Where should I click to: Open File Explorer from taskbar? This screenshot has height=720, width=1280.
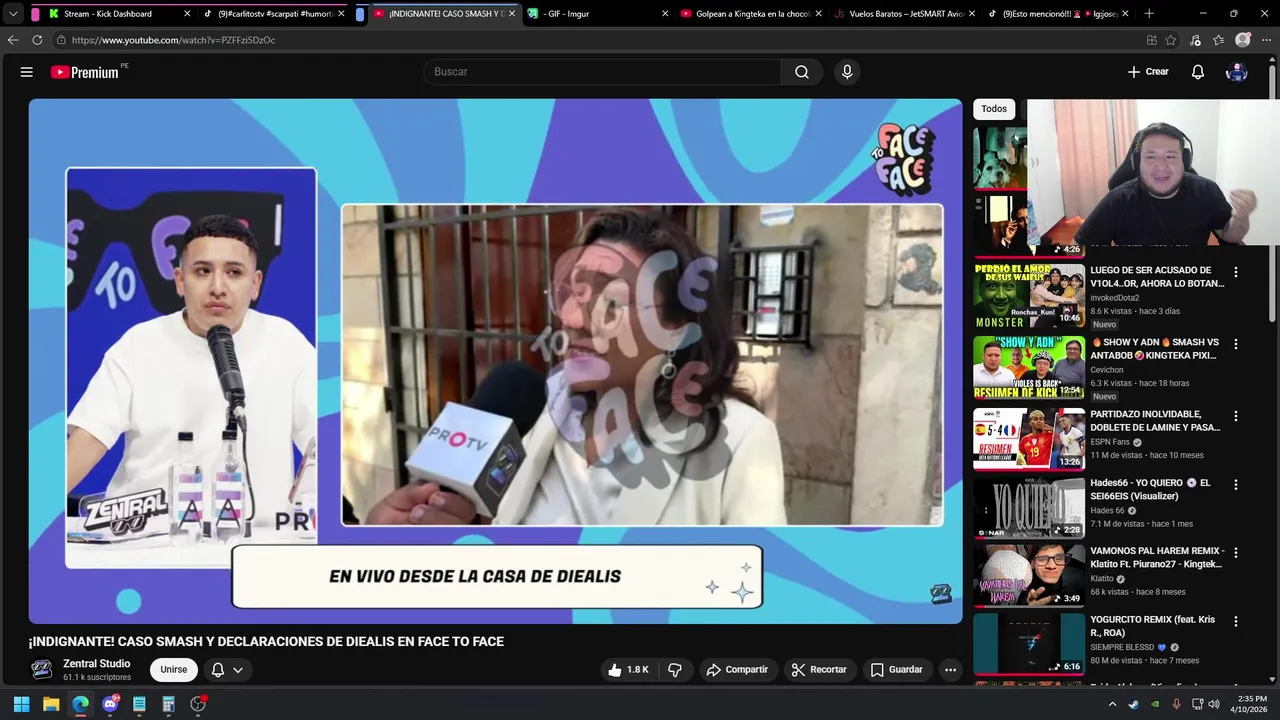tap(51, 704)
